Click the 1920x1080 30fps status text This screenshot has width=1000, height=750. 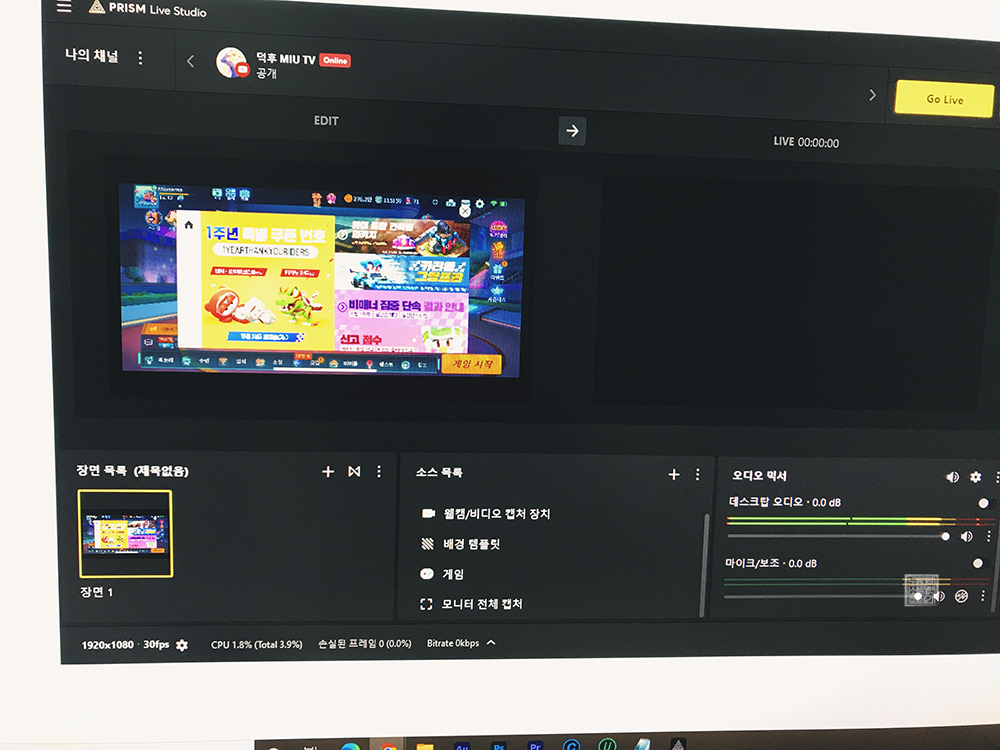pos(125,645)
